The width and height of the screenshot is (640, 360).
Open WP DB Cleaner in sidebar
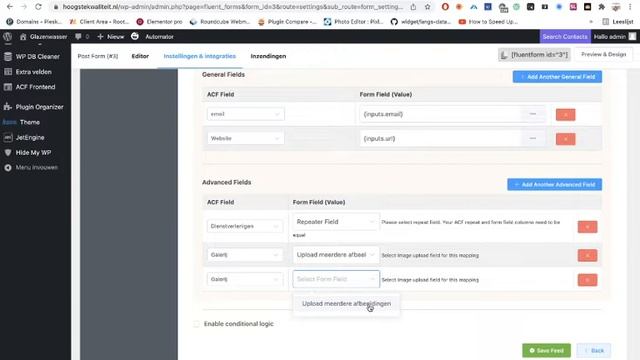click(x=32, y=56)
